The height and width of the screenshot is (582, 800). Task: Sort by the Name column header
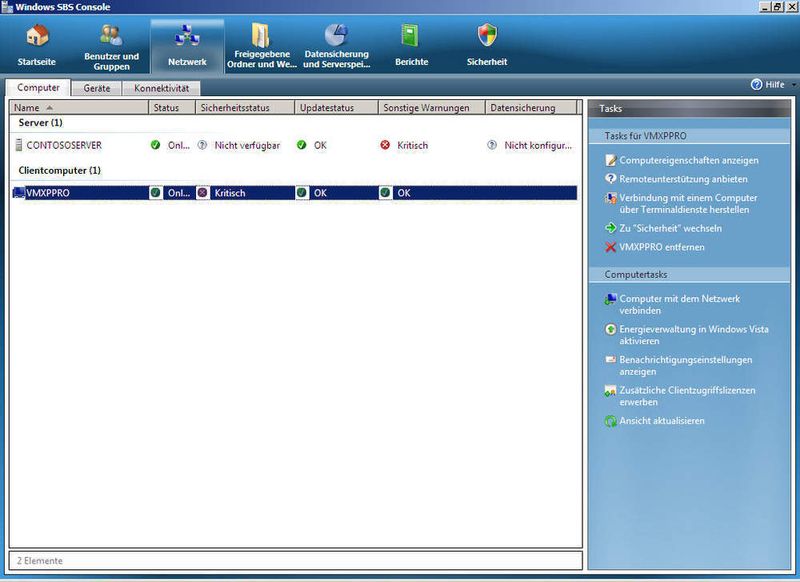click(79, 108)
